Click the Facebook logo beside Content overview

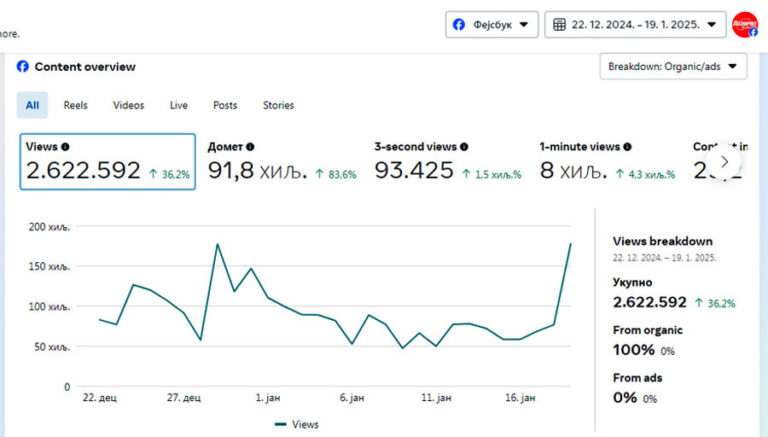pos(23,67)
